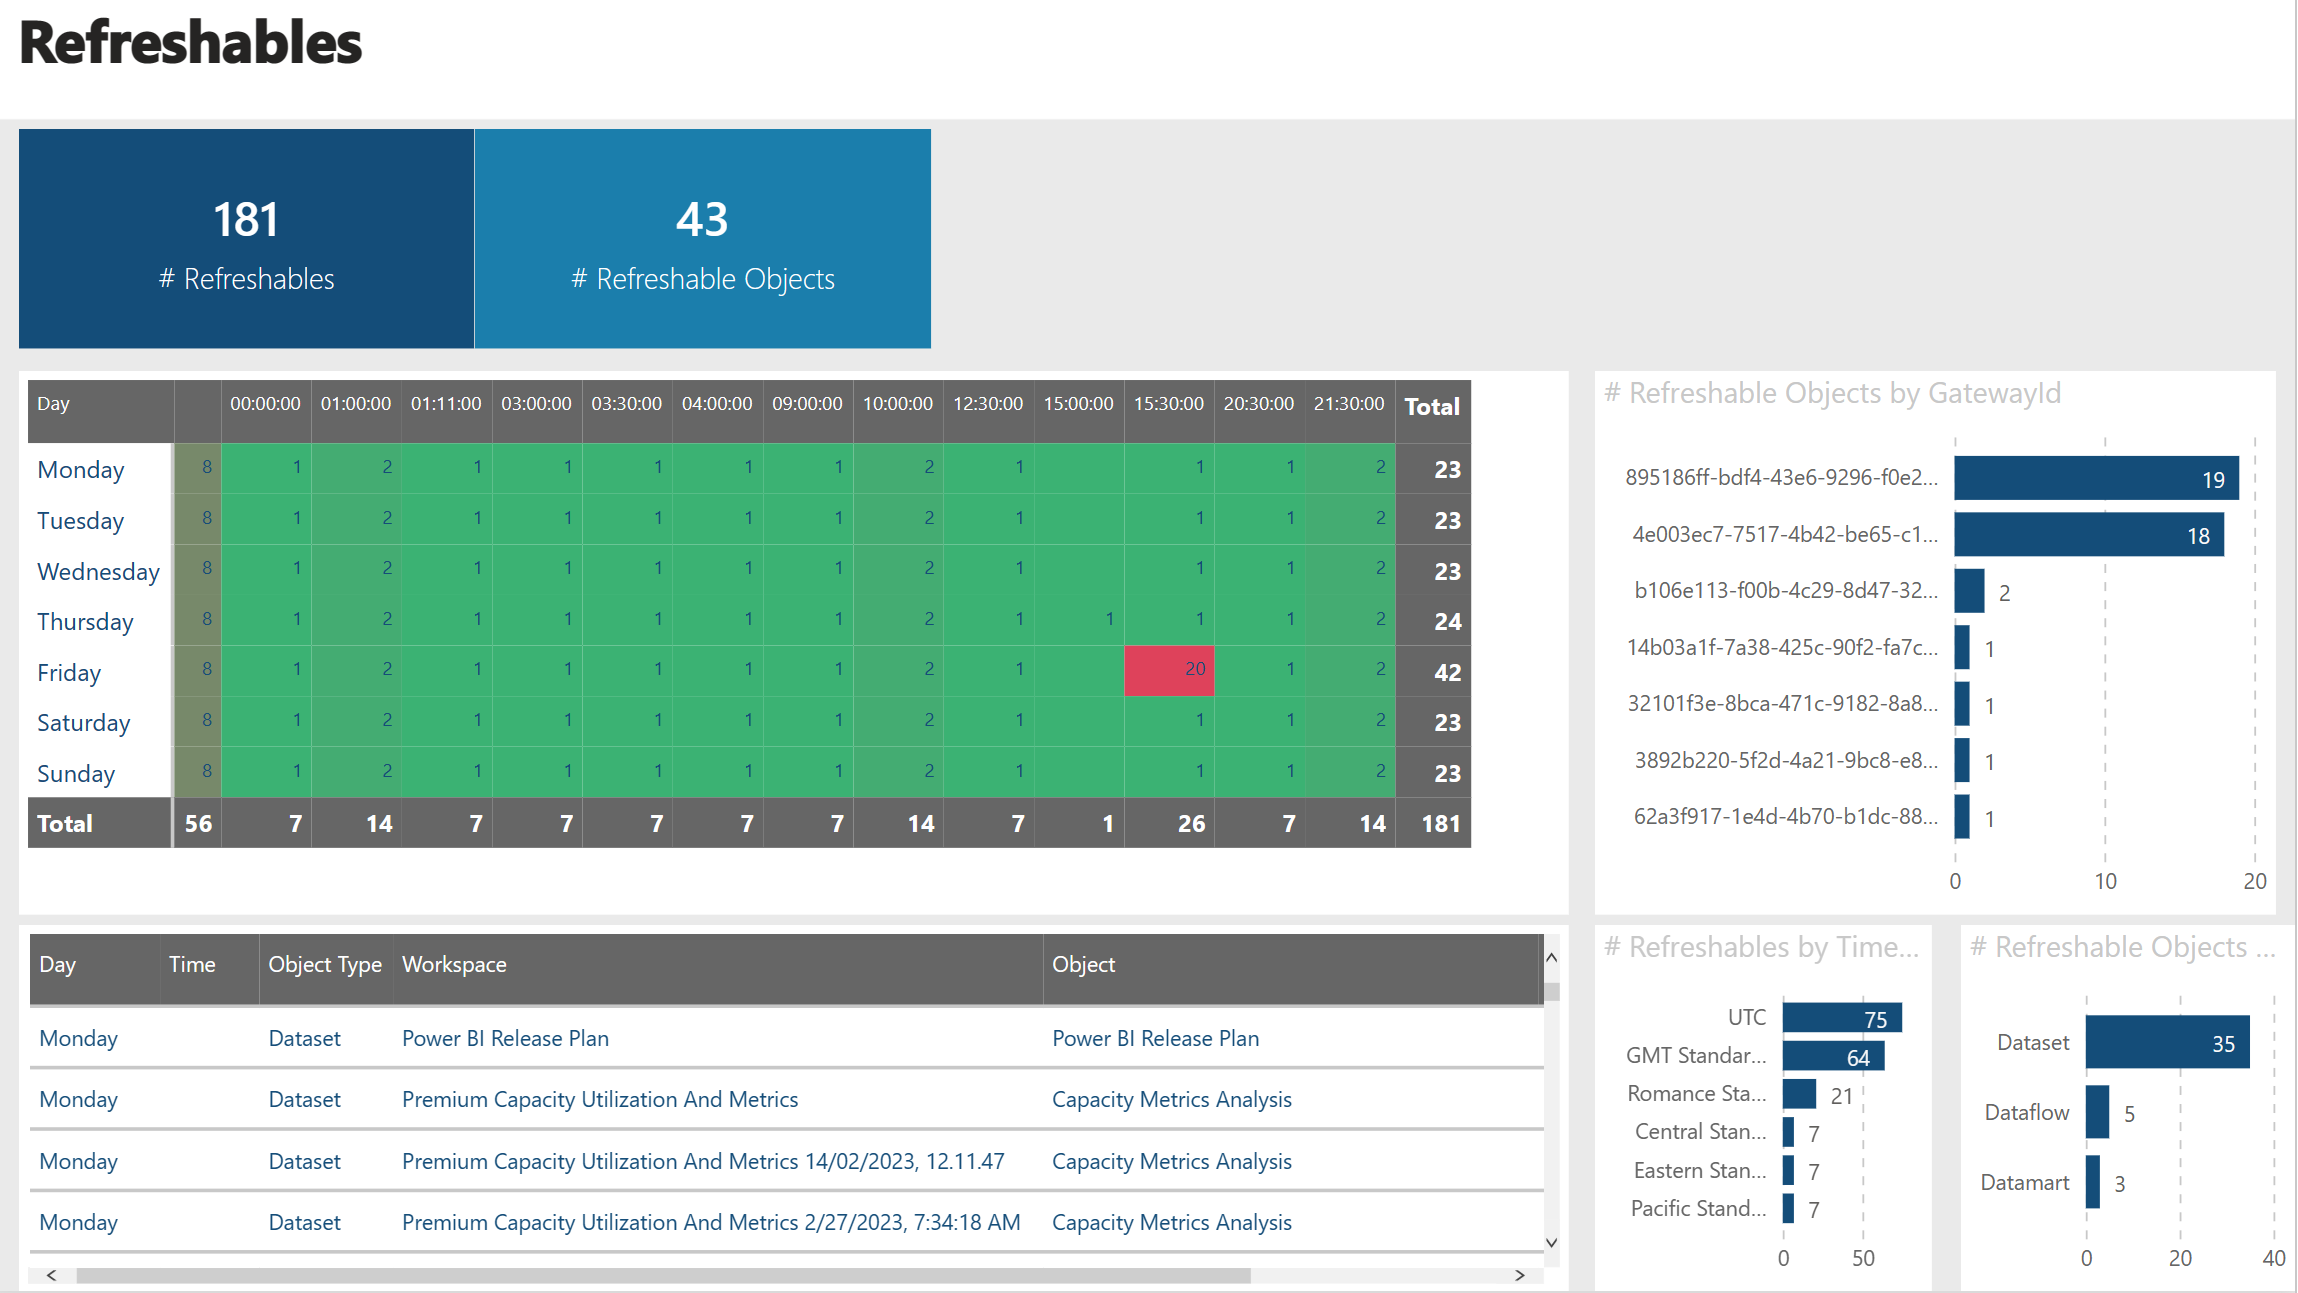Click the Object column header
Image resolution: width=2298 pixels, height=1293 pixels.
tap(1083, 965)
